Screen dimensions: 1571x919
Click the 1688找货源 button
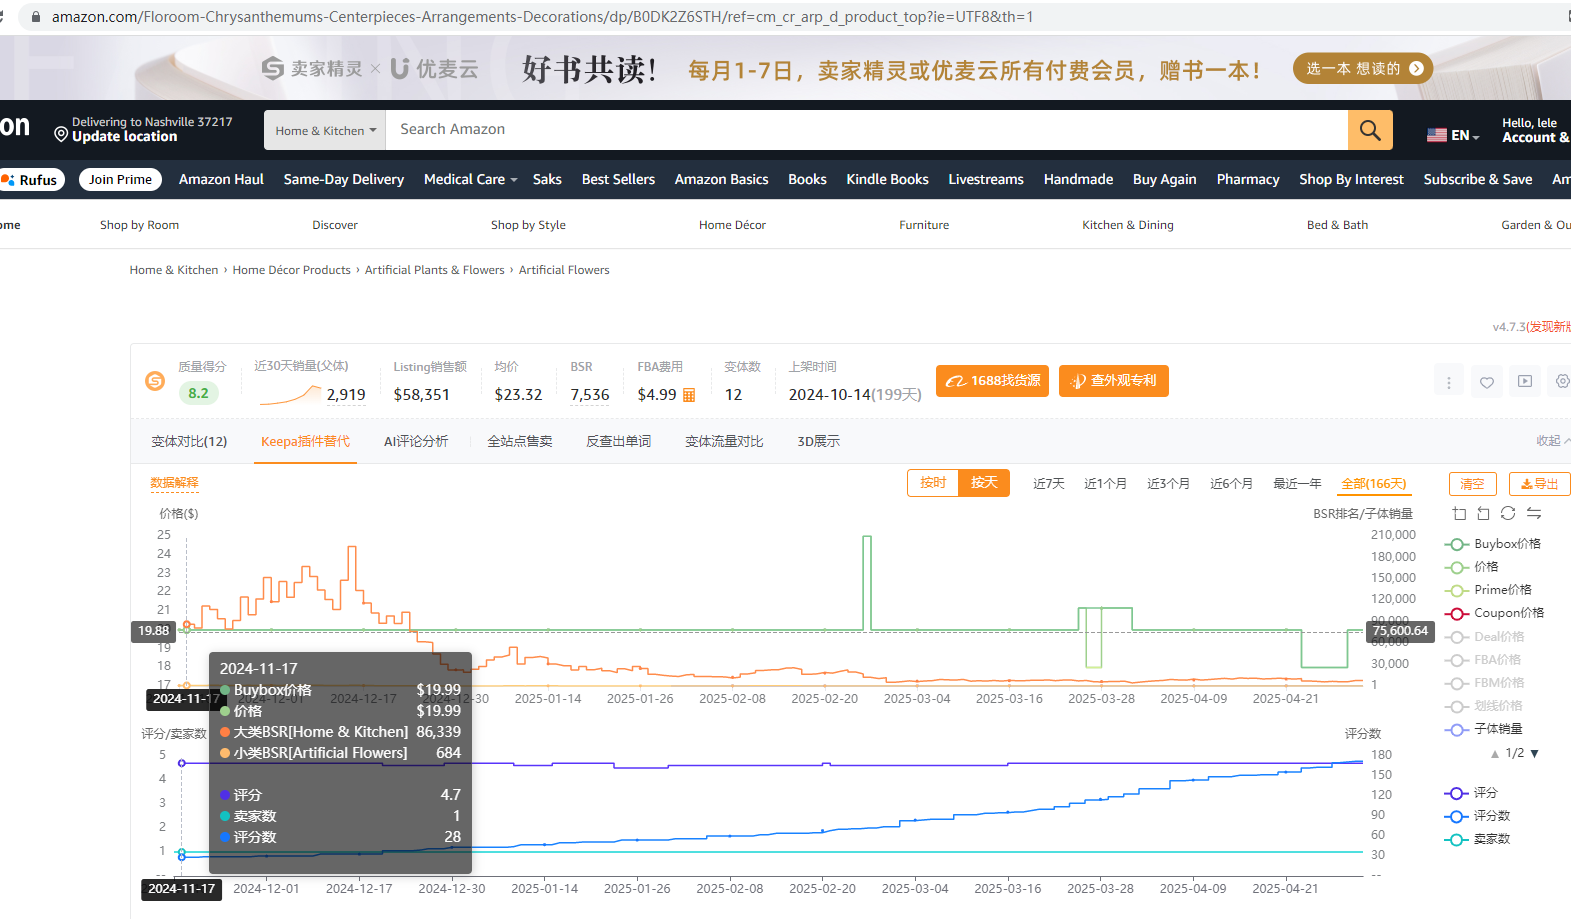[x=992, y=381]
